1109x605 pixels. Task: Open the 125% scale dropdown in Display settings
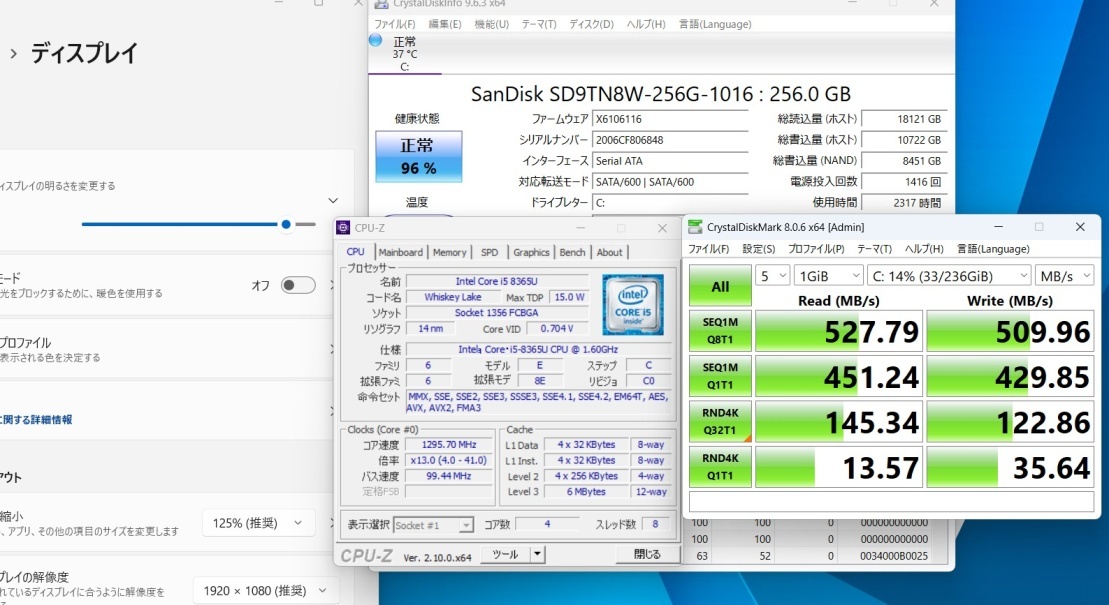[x=257, y=524]
